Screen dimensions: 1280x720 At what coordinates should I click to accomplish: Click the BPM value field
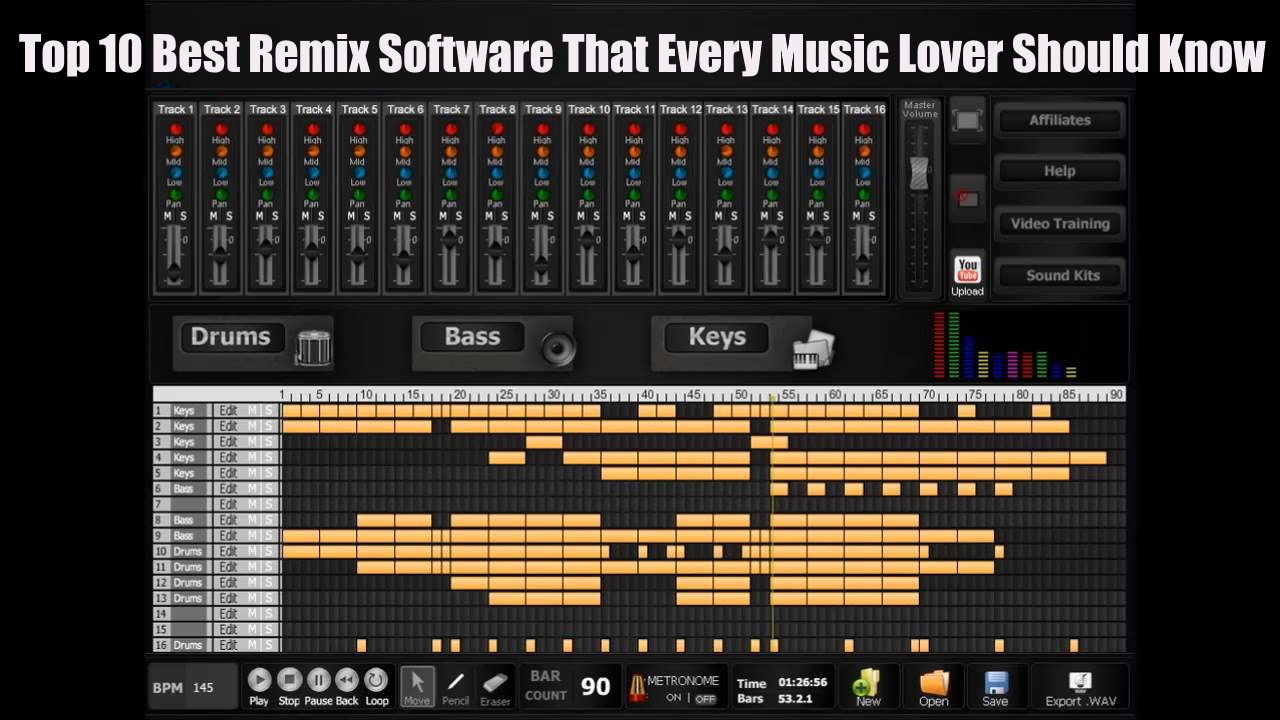click(x=204, y=687)
